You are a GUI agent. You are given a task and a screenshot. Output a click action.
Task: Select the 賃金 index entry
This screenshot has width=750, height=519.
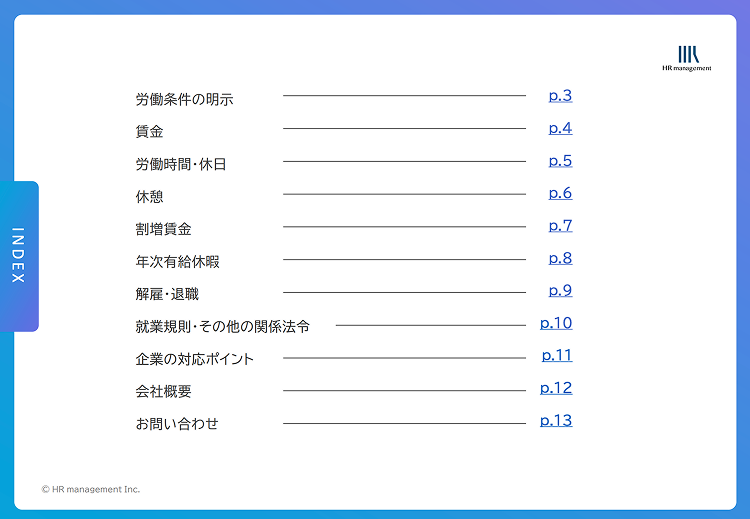(149, 132)
